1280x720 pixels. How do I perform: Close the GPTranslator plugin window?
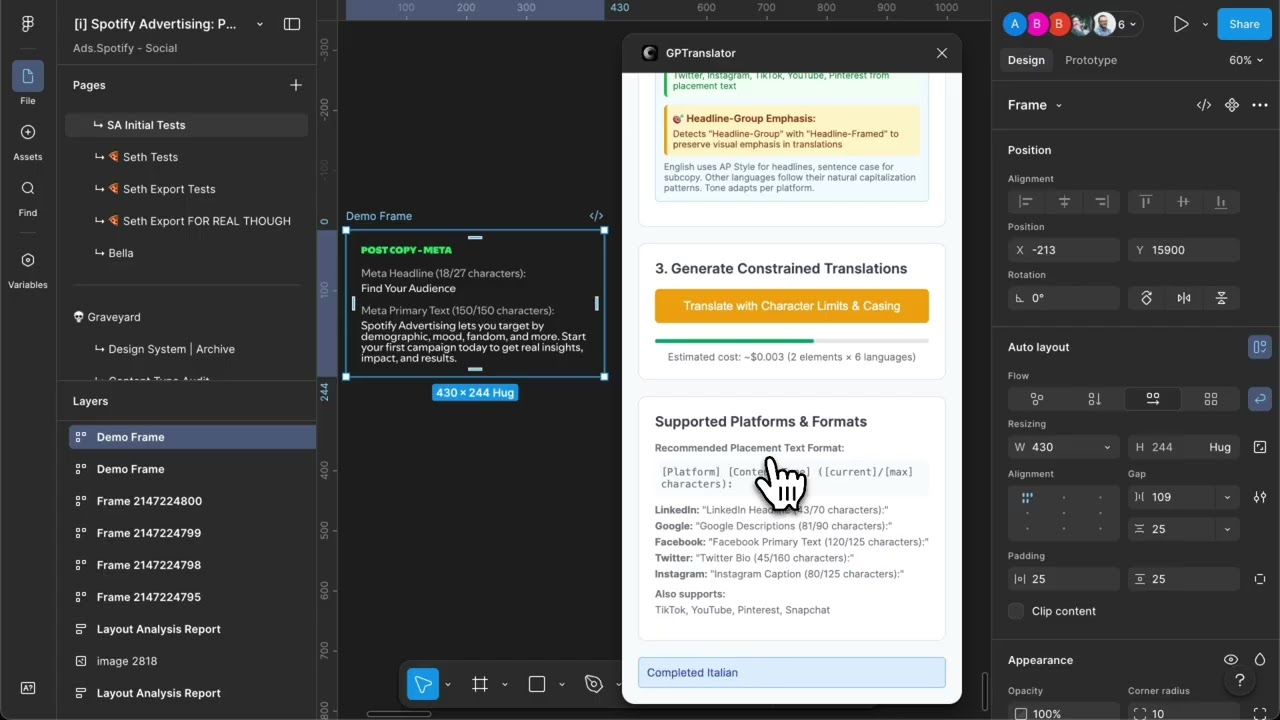941,53
